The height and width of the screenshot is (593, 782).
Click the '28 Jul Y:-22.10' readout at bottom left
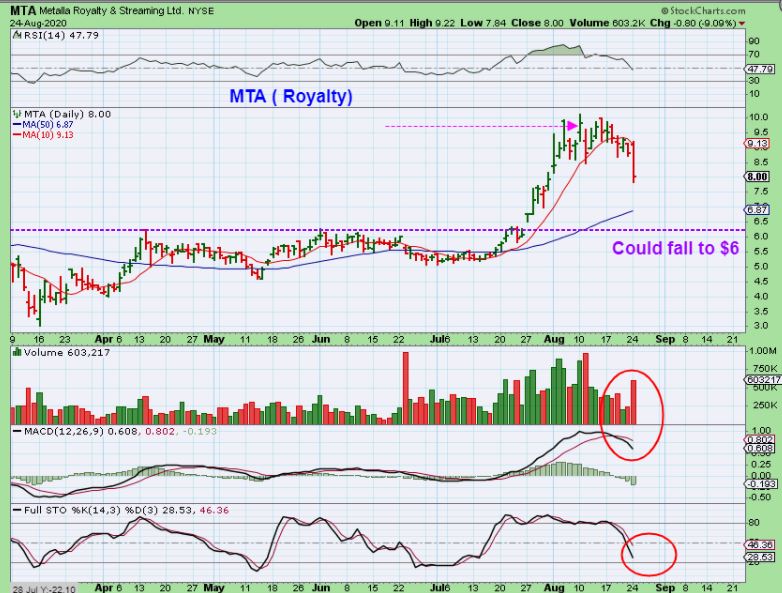[x=44, y=589]
